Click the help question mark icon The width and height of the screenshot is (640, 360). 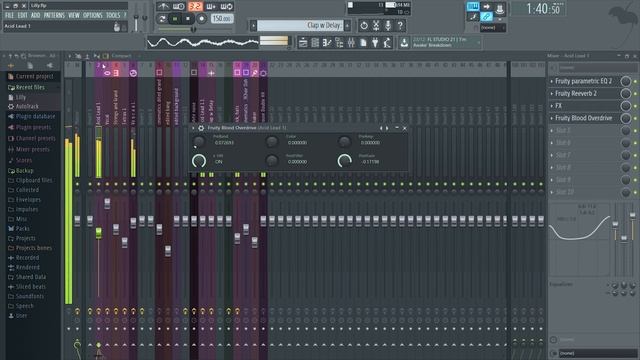[400, 25]
